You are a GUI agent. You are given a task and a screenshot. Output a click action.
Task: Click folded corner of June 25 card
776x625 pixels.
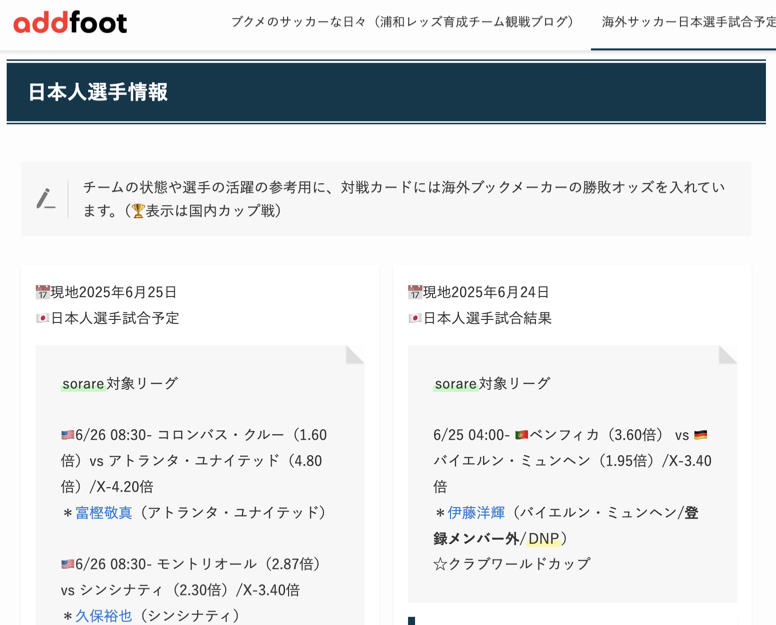click(355, 355)
